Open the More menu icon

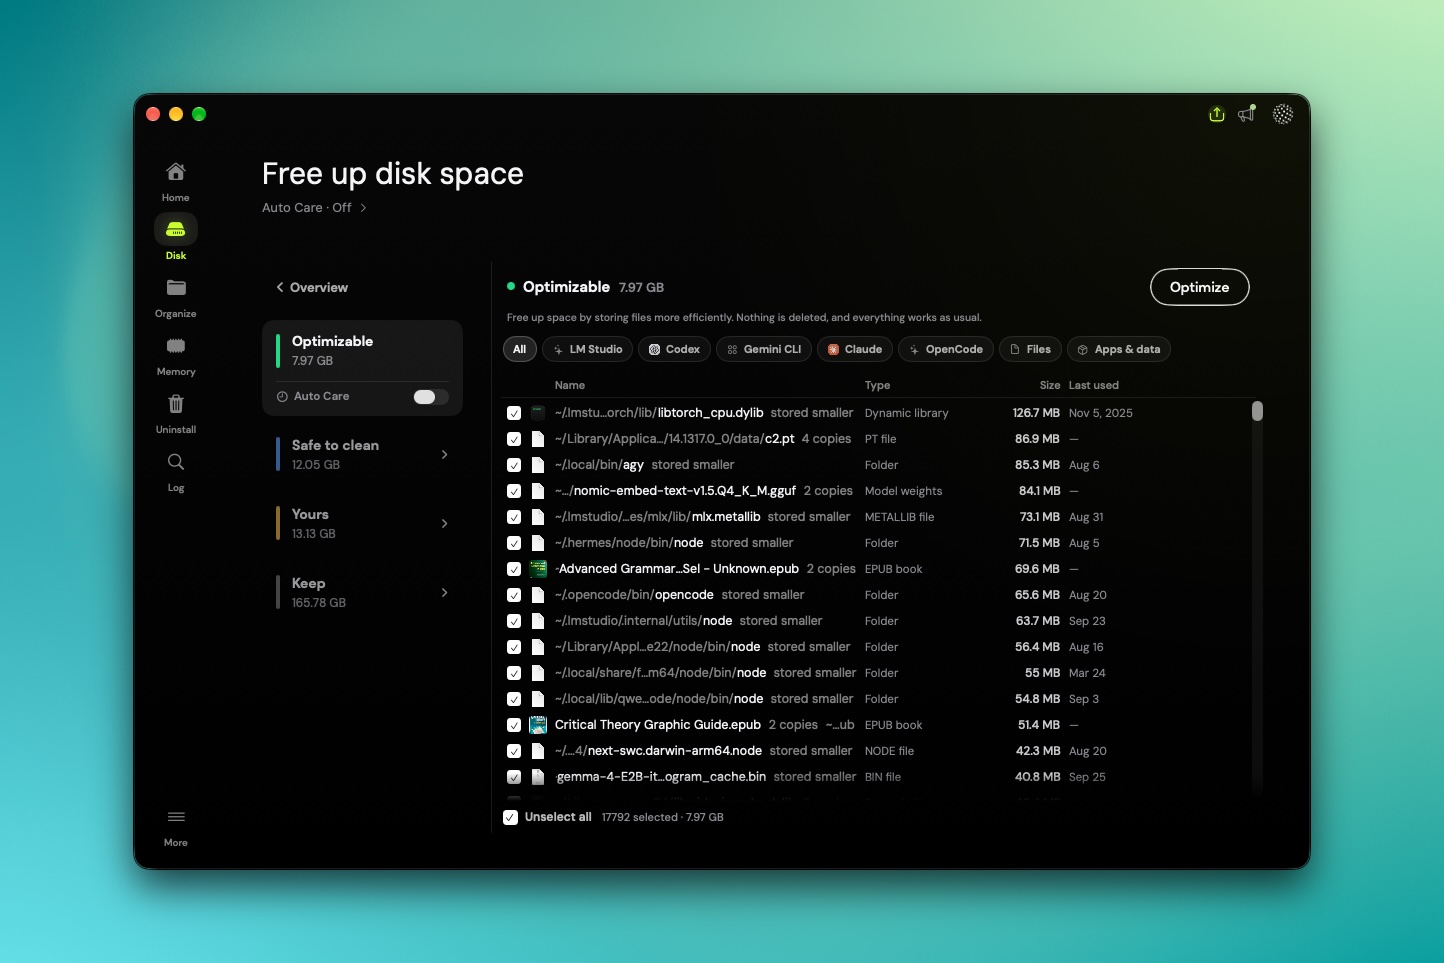click(176, 817)
